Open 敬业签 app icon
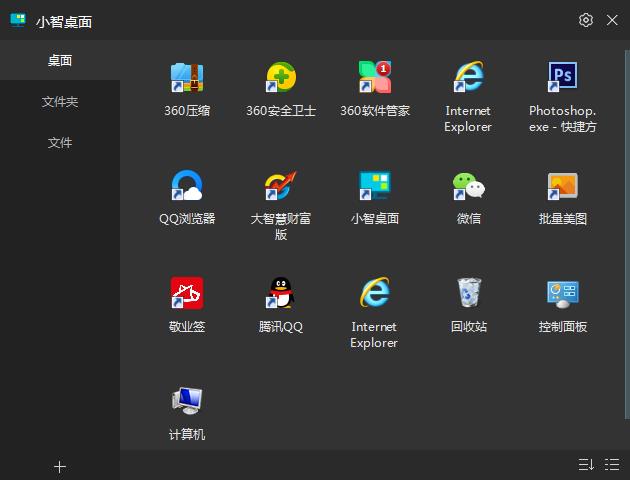The image size is (630, 480). click(x=187, y=294)
